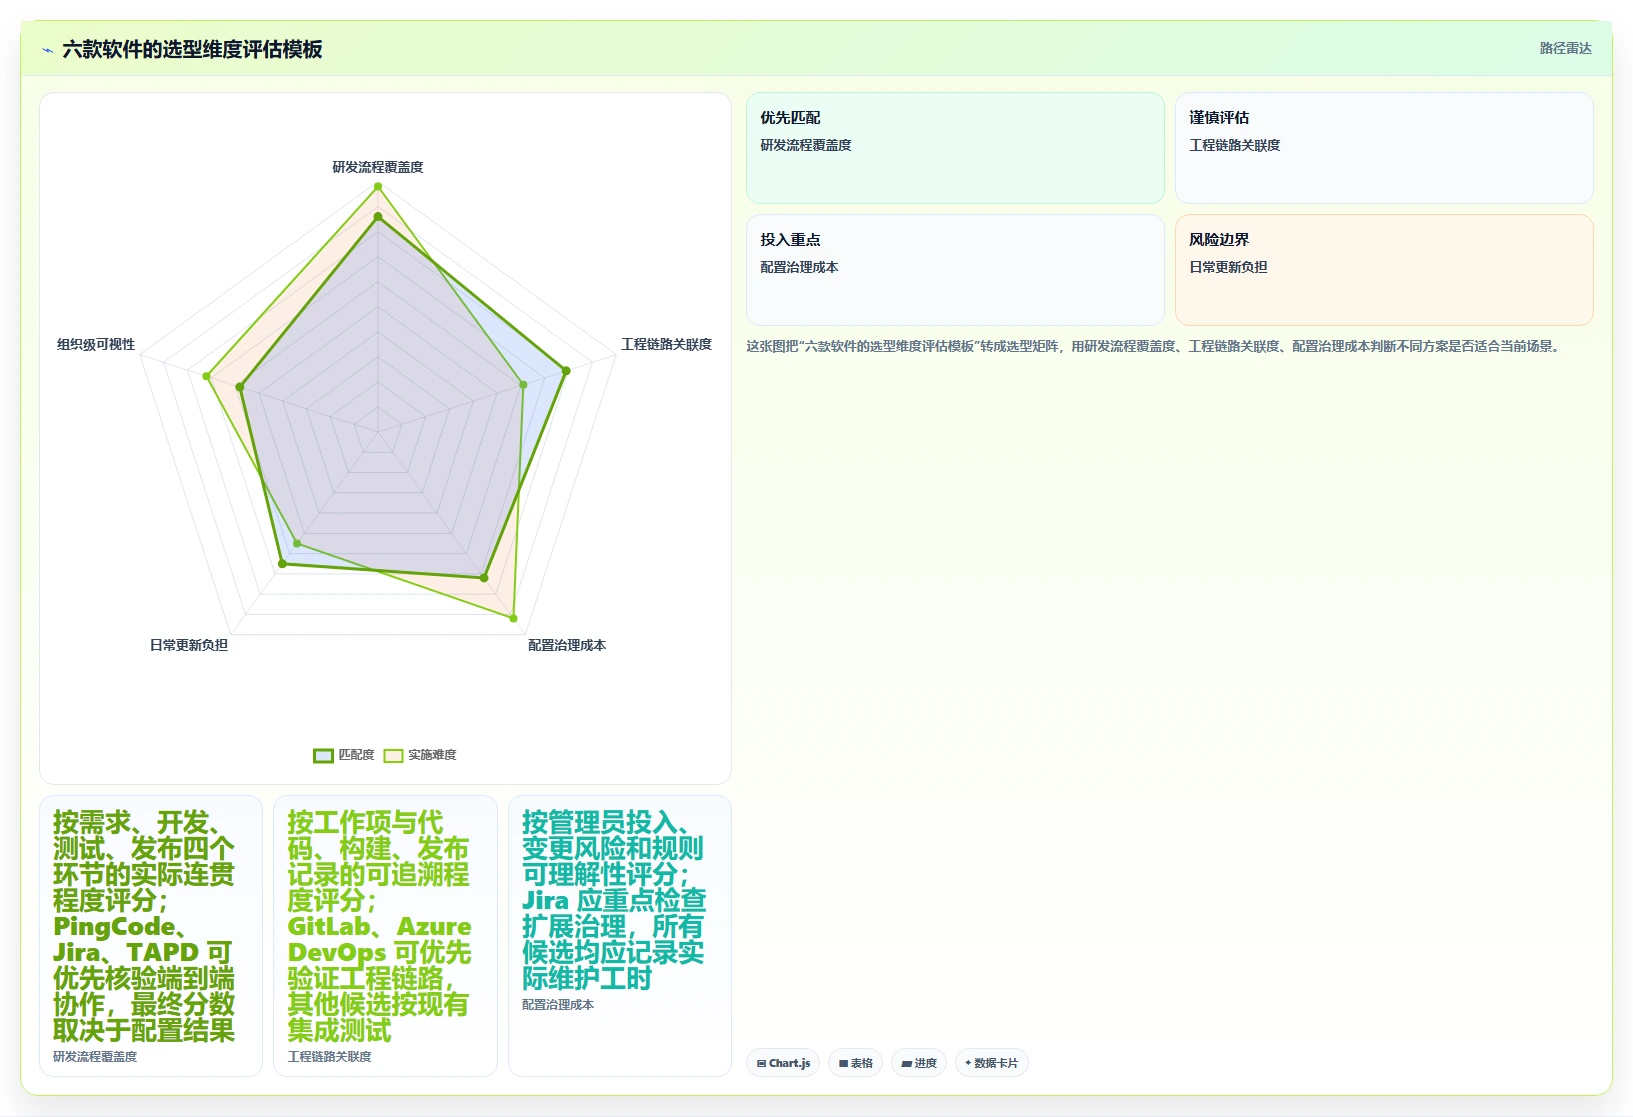
Task: Click the 匹配度 data point on 日常更新负担 axis
Action: pos(282,565)
